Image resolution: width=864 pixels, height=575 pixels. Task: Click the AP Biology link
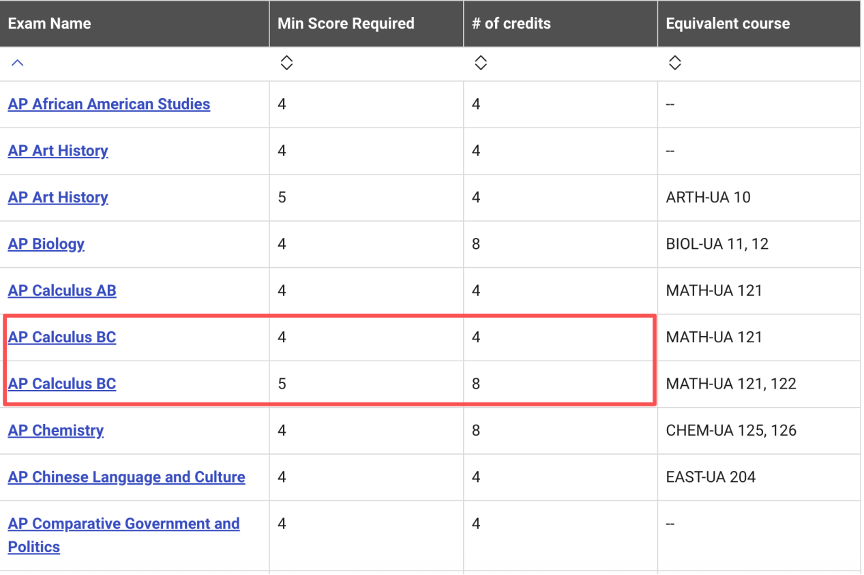click(x=46, y=244)
